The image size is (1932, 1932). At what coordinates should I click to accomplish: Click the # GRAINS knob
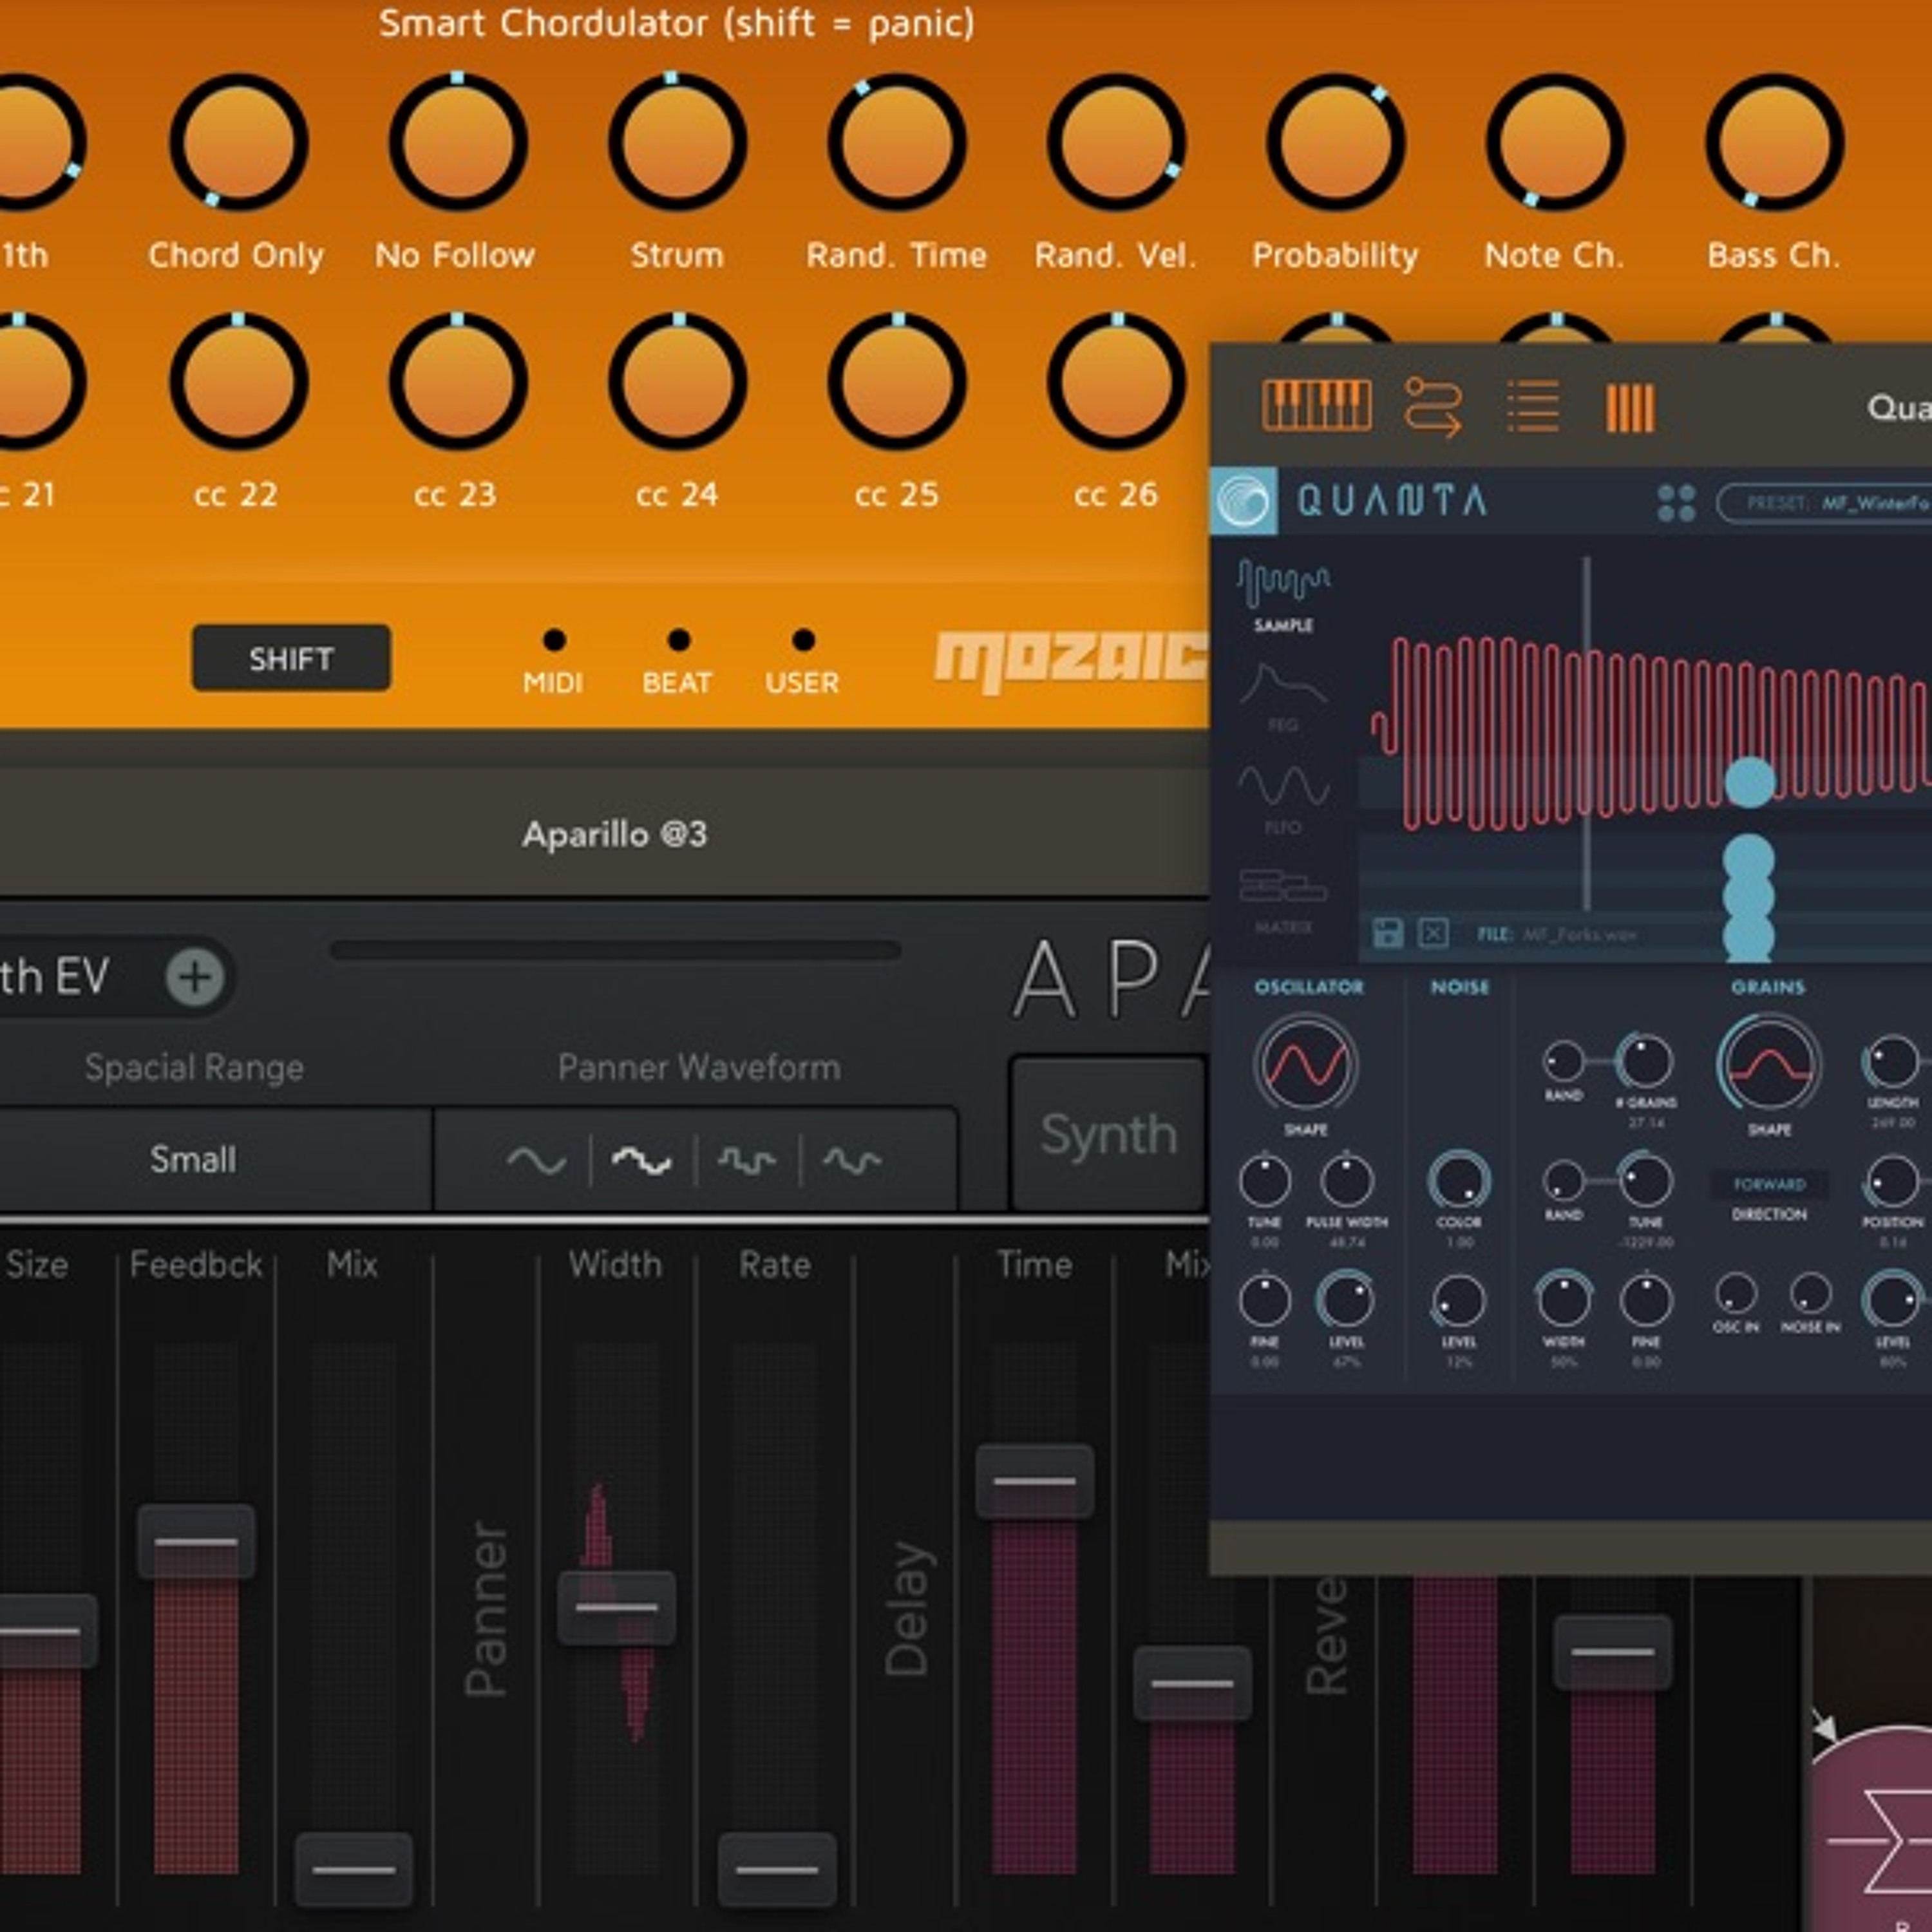[x=1645, y=1061]
